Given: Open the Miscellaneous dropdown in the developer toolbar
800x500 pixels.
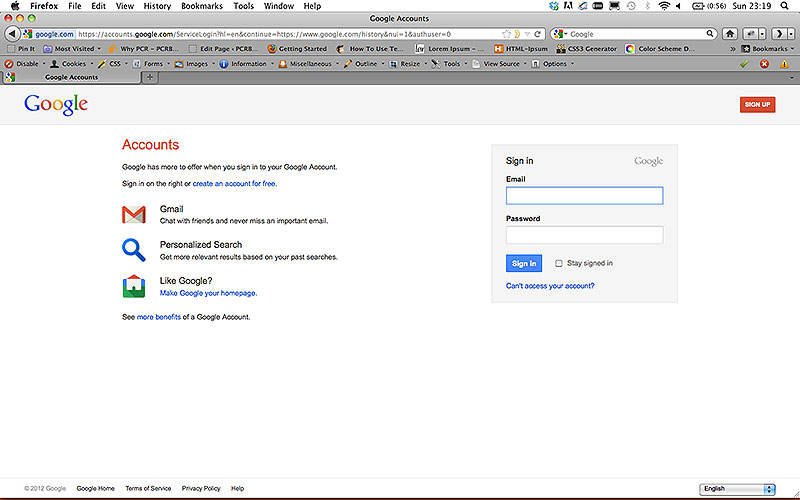Looking at the screenshot, I should [x=309, y=64].
